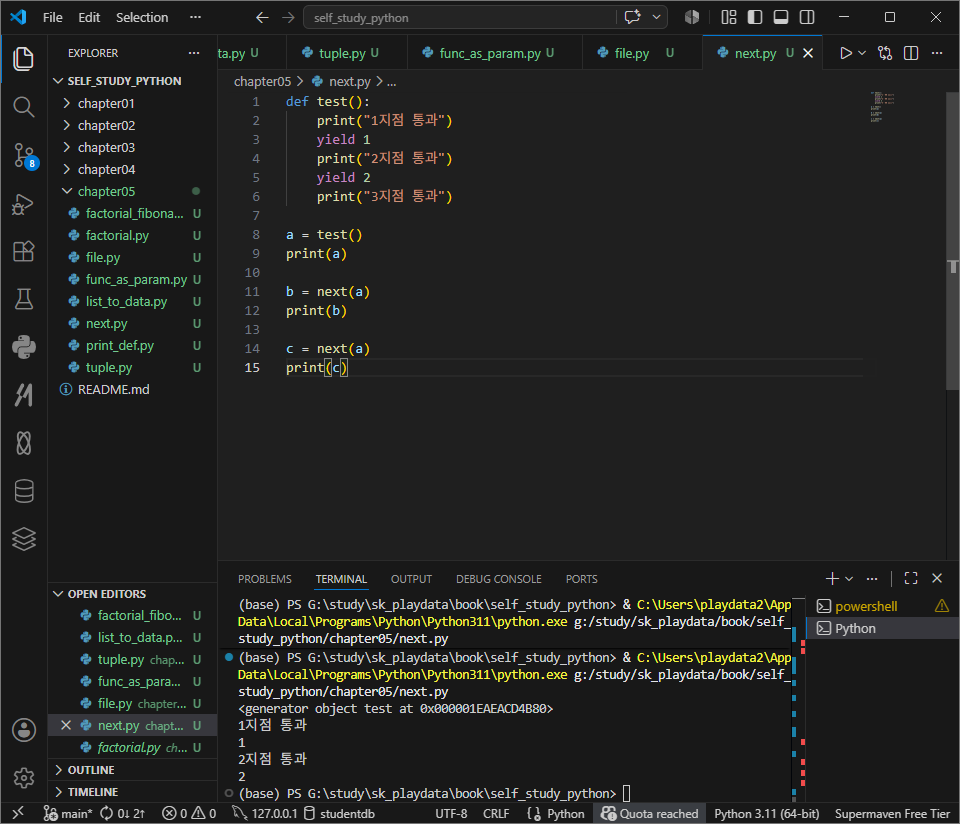Close the next.py editor tab
This screenshot has width=960, height=824.
click(x=808, y=53)
